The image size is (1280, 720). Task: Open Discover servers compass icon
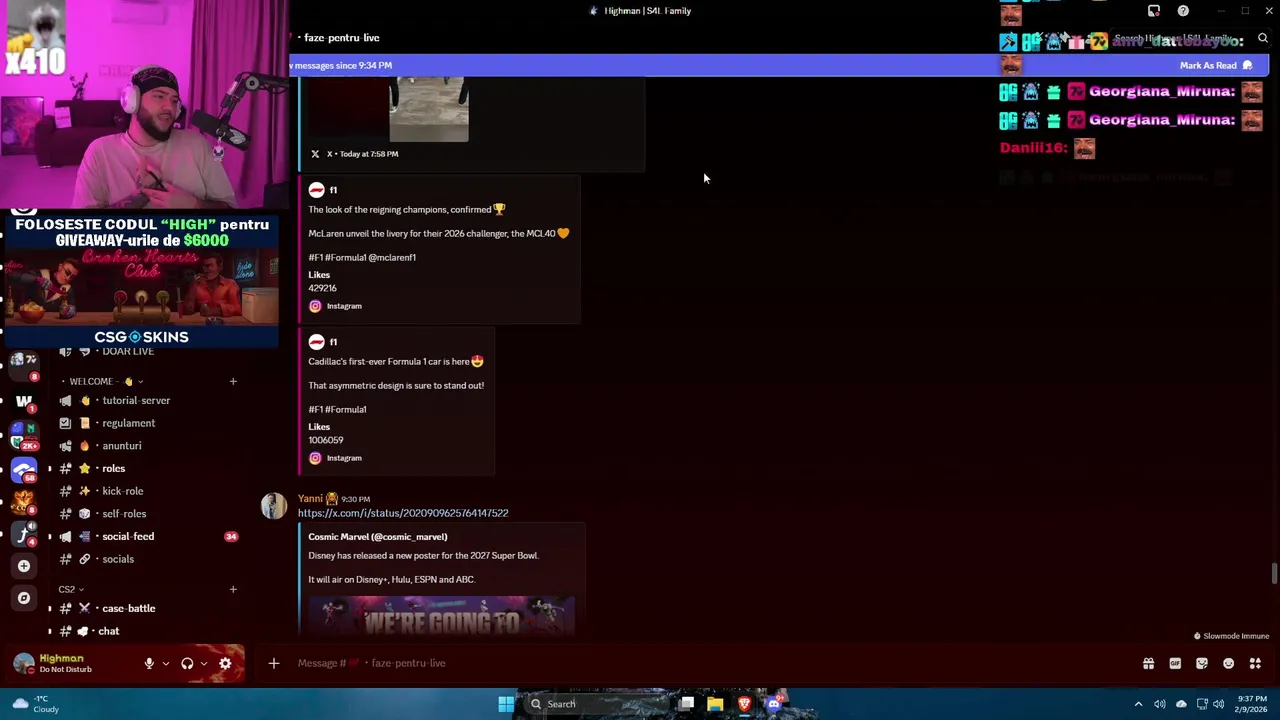24,598
